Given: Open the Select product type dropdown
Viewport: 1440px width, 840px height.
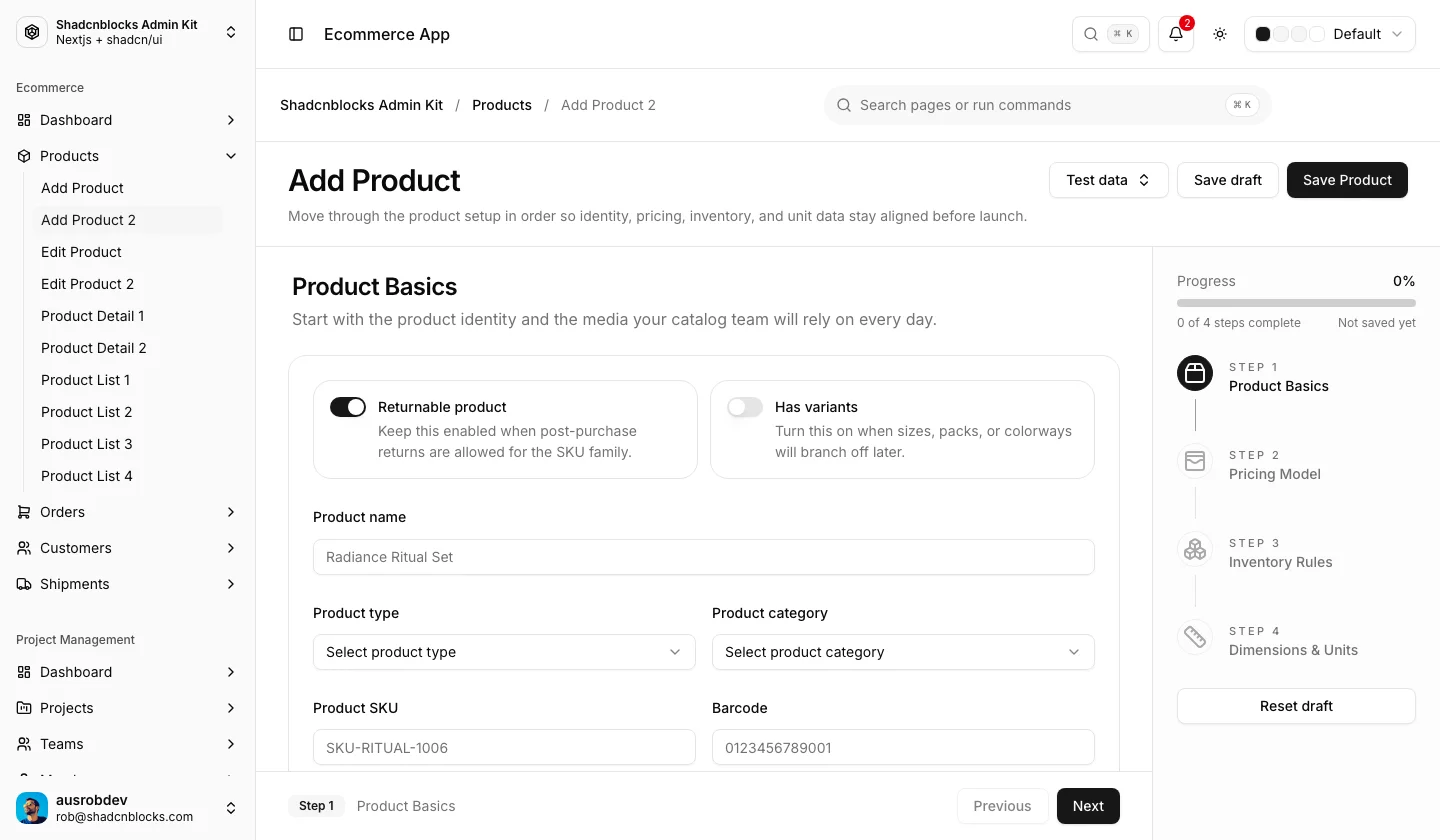Looking at the screenshot, I should (x=504, y=652).
